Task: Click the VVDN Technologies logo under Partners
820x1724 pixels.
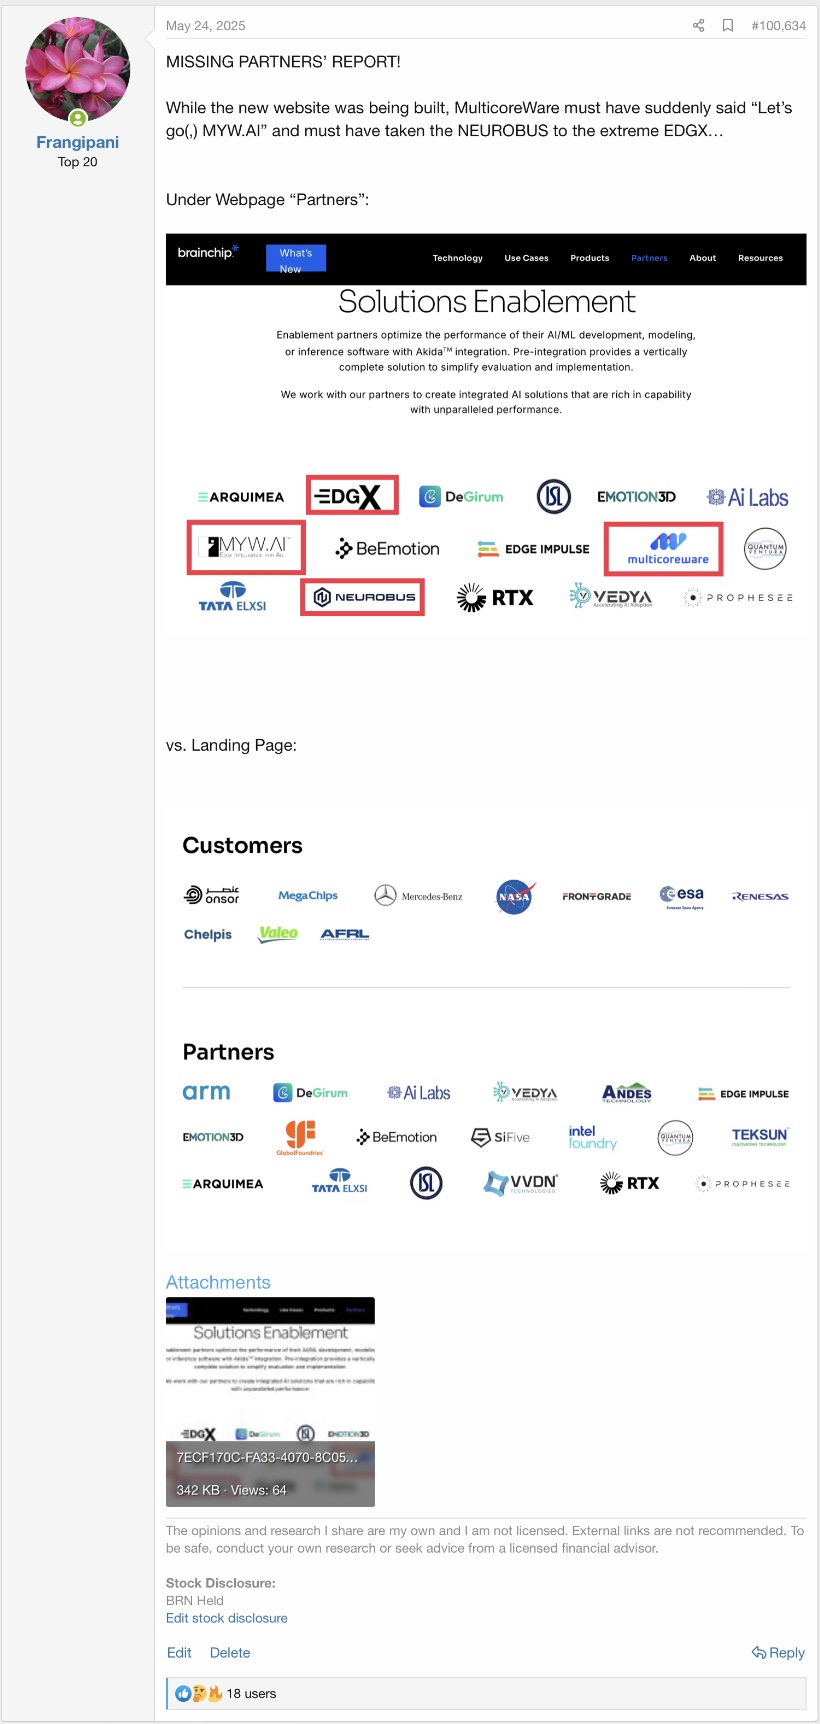Action: [521, 1183]
